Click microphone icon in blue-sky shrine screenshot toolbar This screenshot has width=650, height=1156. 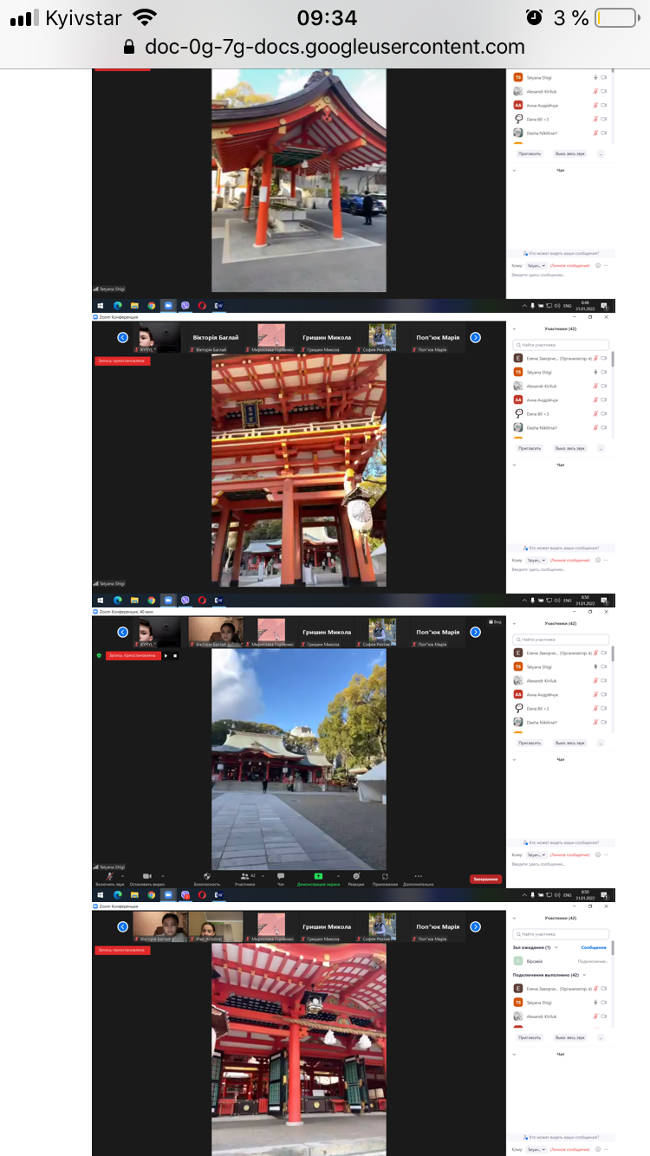pyautogui.click(x=109, y=875)
